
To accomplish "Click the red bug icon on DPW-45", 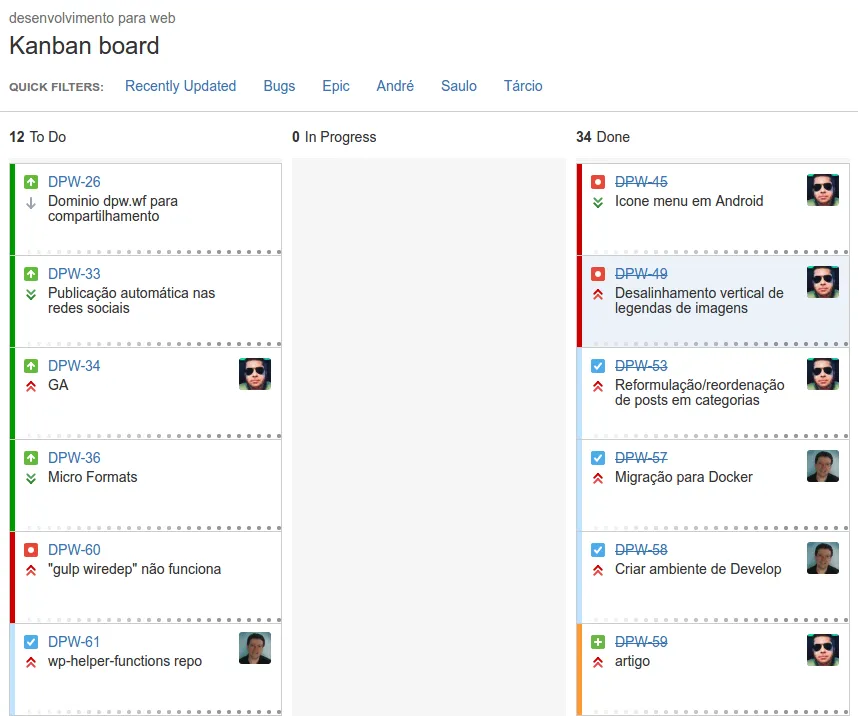I will tap(598, 182).
